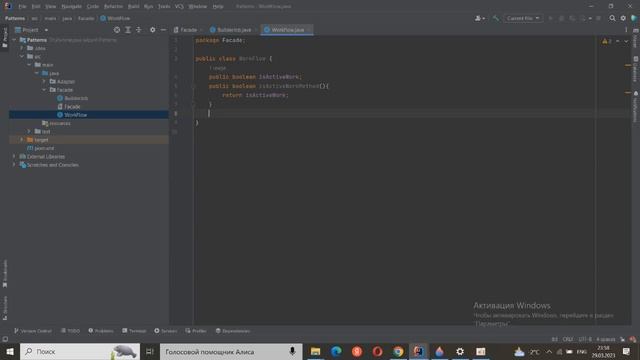The image size is (640, 360).
Task: Expand Scratches and Consoles node
Action: [14, 165]
